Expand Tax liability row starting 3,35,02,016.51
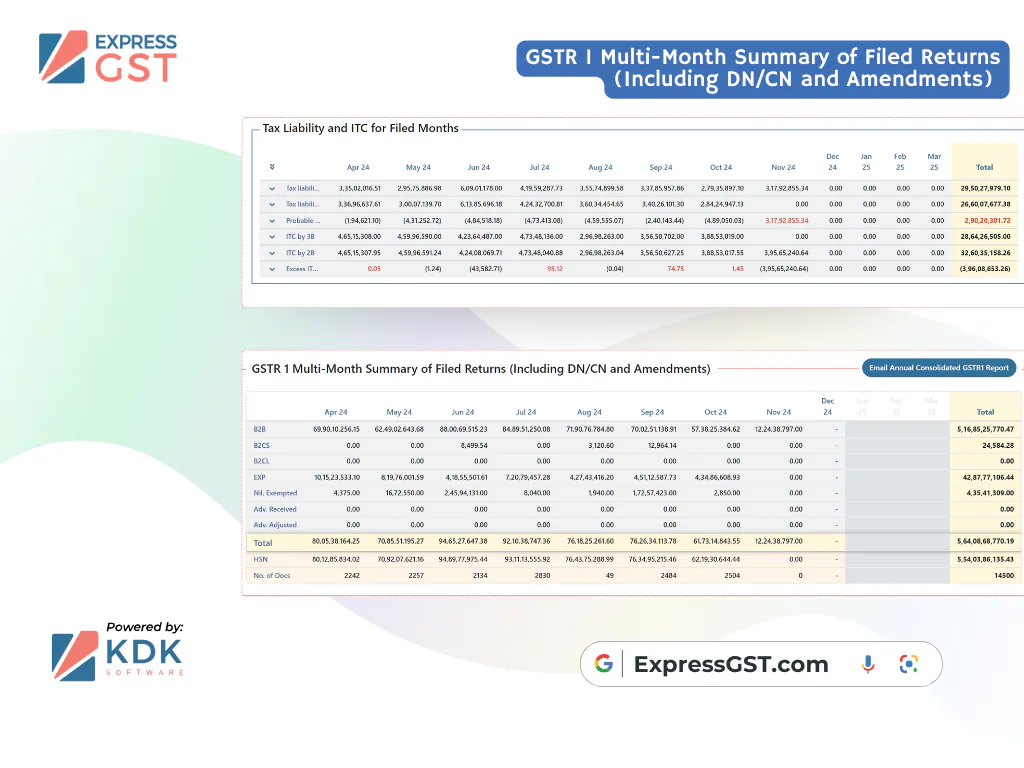1024x768 pixels. click(x=272, y=188)
